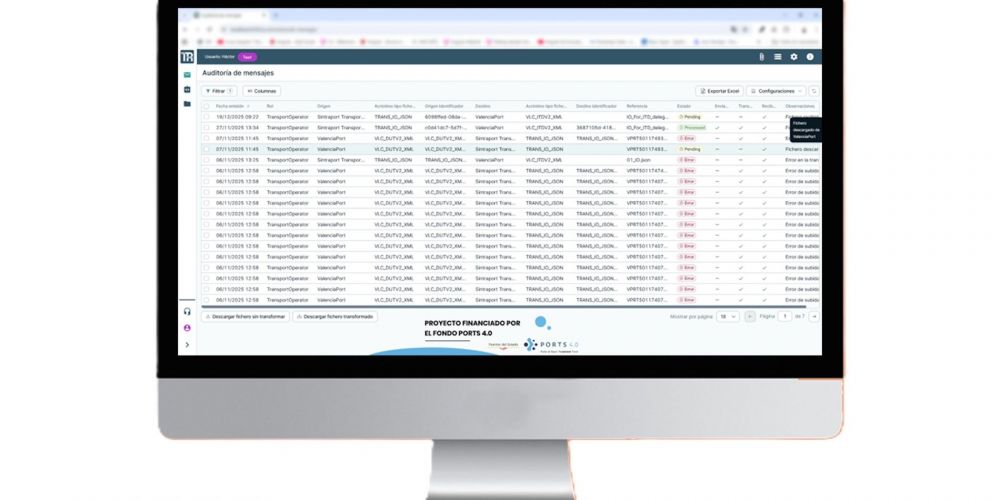Screen dimensions: 1000x500
Task: Click the refresh table icon button
Action: coord(814,91)
